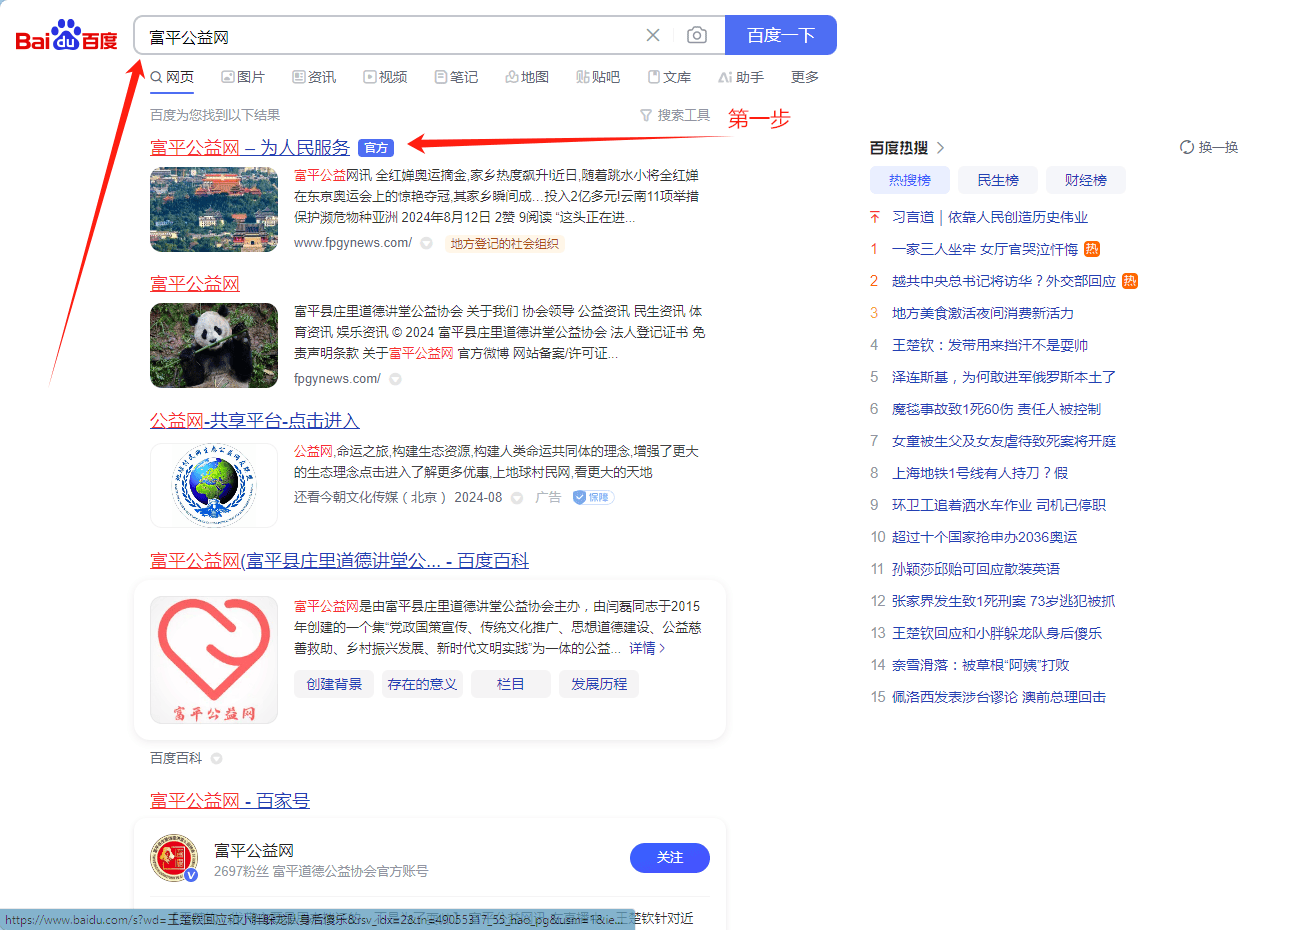Screen dimensions: 1294x930
Task: Open 富平公益网 - 百家号 result link
Action: coord(230,800)
